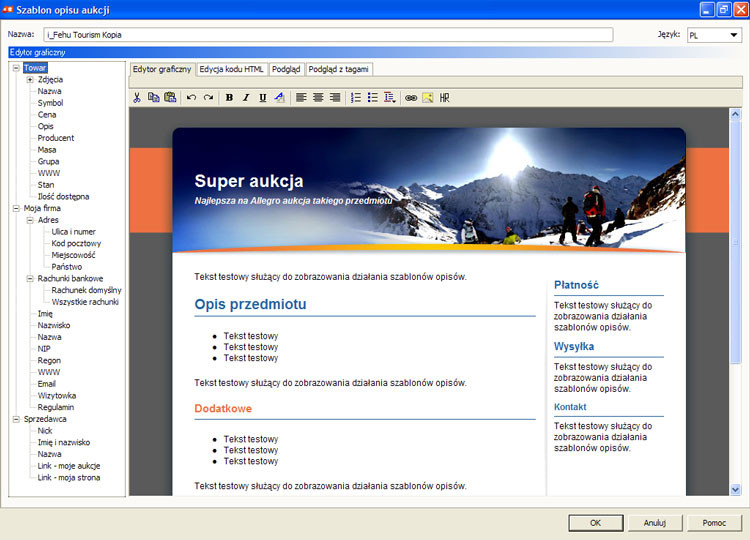
Task: Align text to the right
Action: pyautogui.click(x=335, y=98)
